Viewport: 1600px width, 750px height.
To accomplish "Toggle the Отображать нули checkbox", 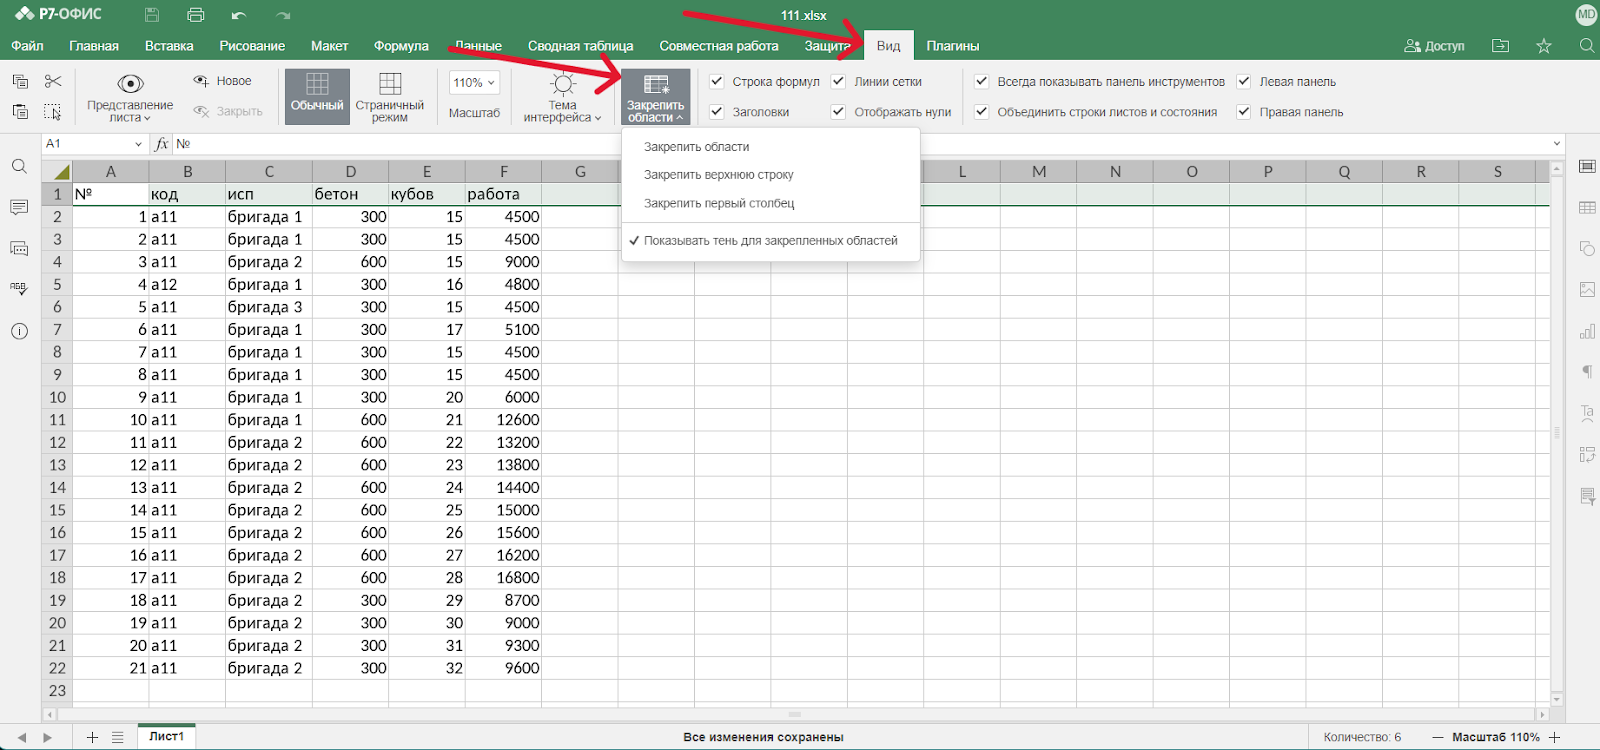I will coord(839,111).
